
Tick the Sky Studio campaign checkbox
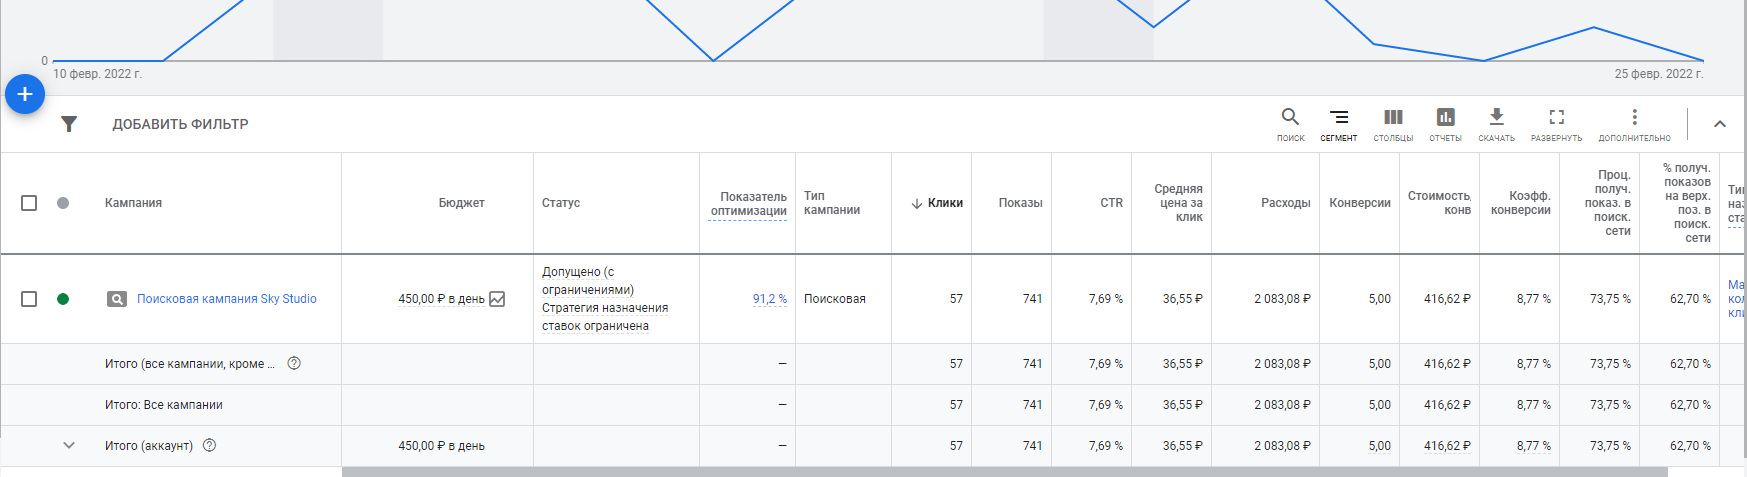29,299
